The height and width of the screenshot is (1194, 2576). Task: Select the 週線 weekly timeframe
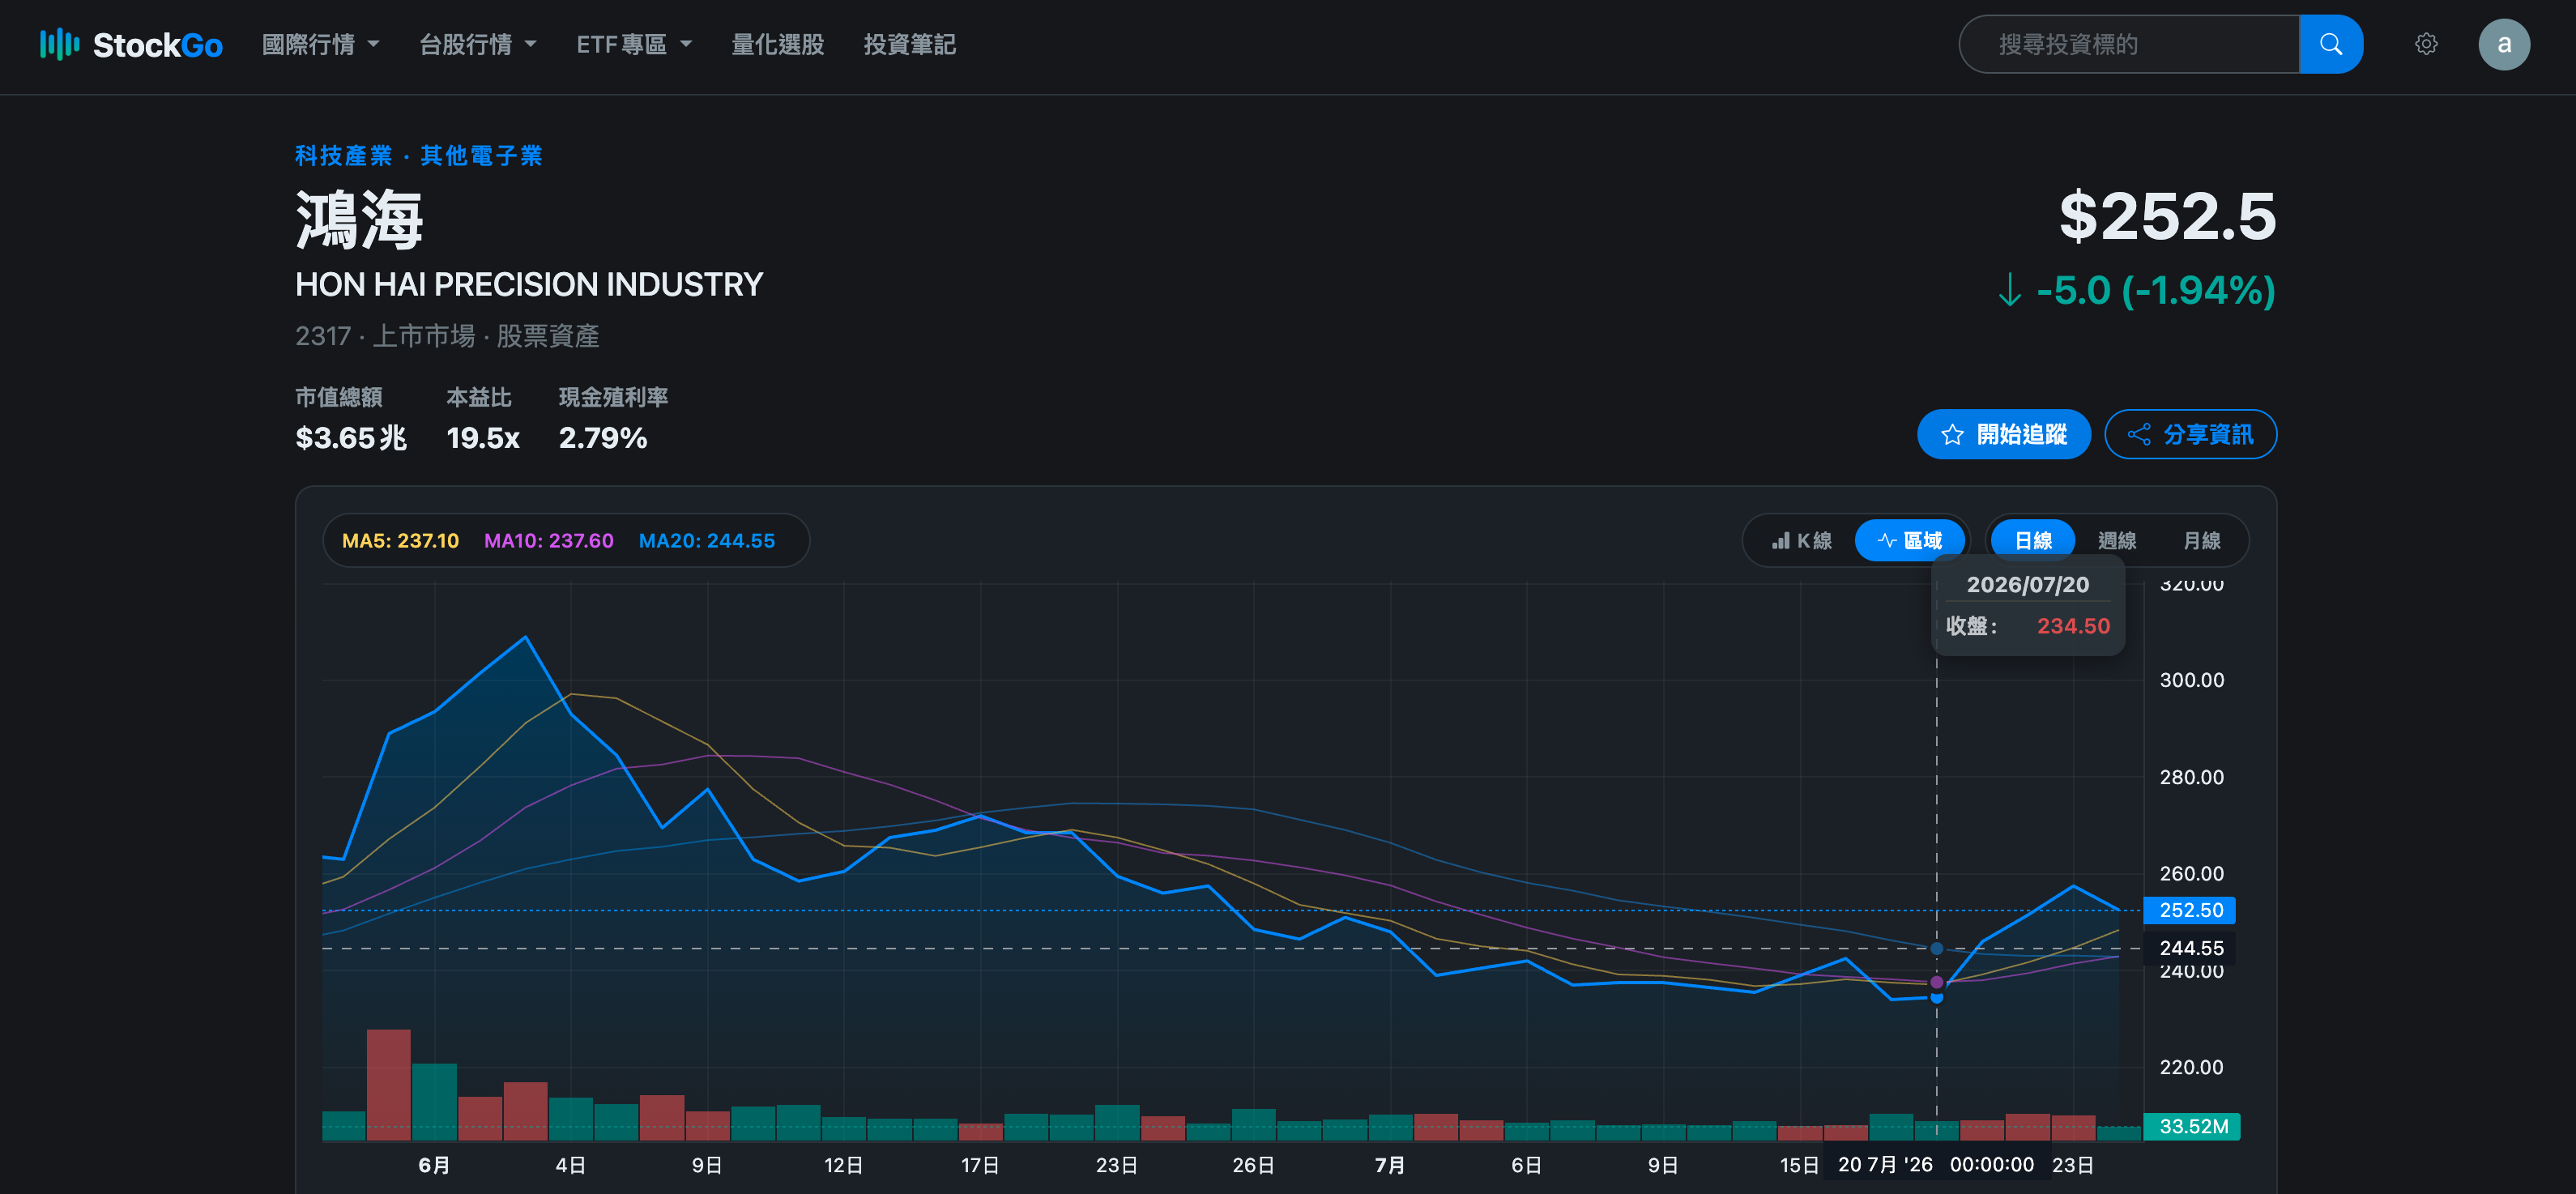click(x=2116, y=541)
